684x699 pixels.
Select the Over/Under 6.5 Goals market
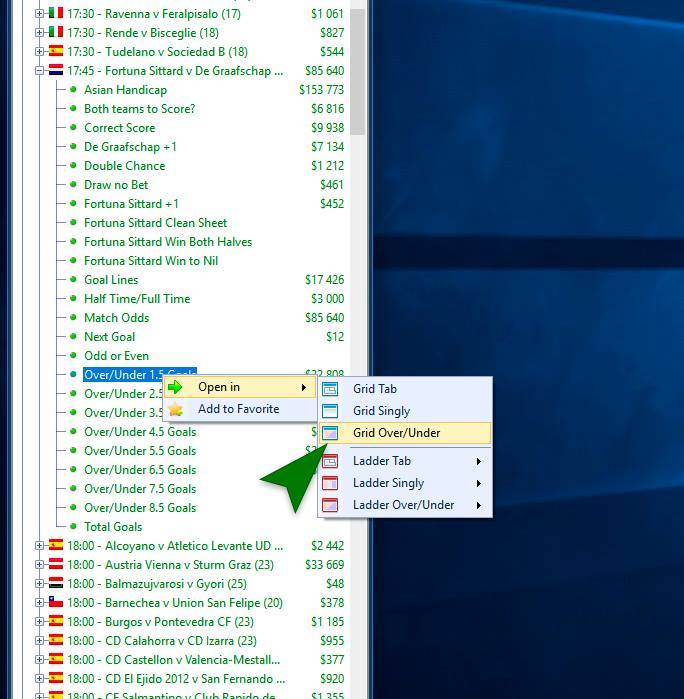(x=140, y=469)
